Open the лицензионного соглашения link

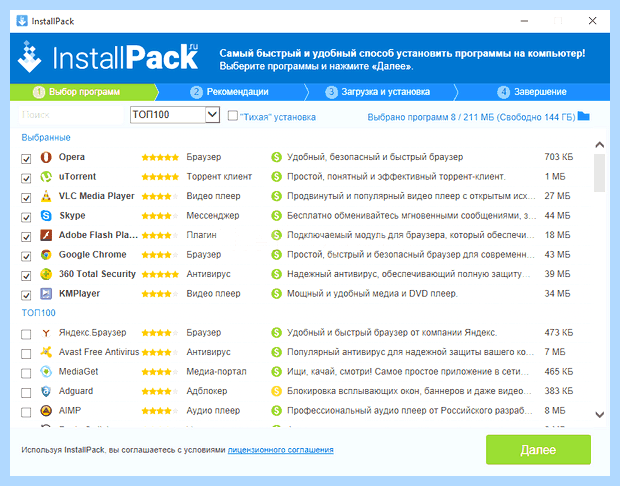[280, 450]
